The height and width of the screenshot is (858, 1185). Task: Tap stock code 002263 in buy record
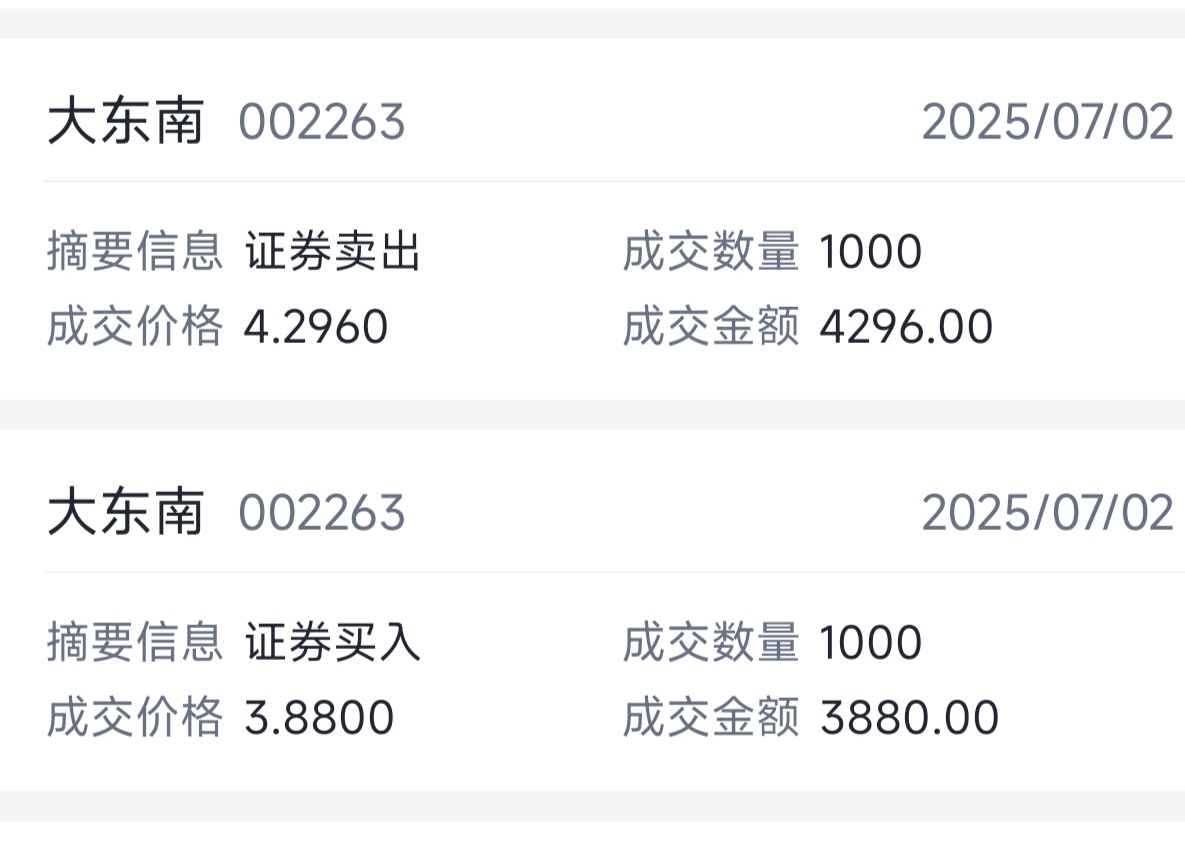[x=322, y=513]
